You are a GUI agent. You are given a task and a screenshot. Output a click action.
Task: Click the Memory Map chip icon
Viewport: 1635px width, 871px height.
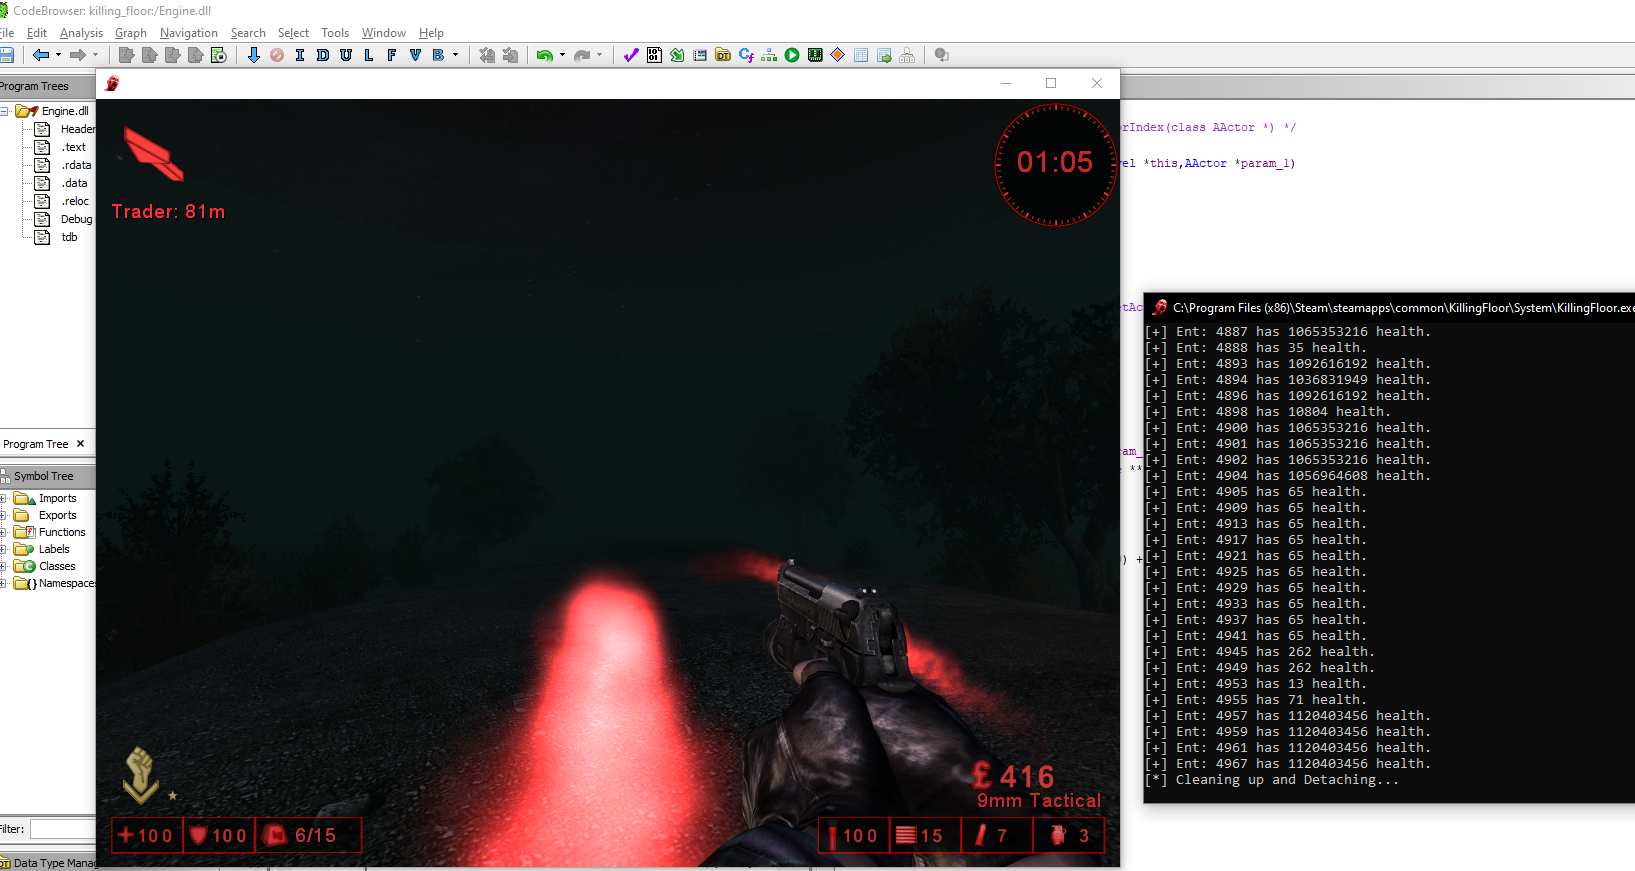[815, 55]
